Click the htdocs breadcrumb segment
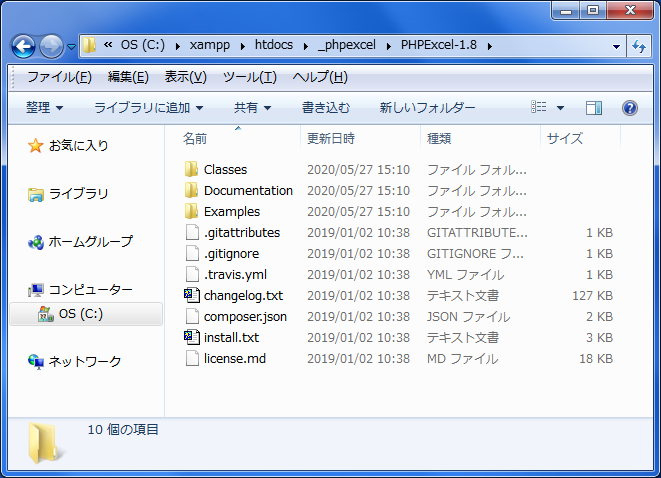Image resolution: width=661 pixels, height=478 pixels. tap(274, 45)
